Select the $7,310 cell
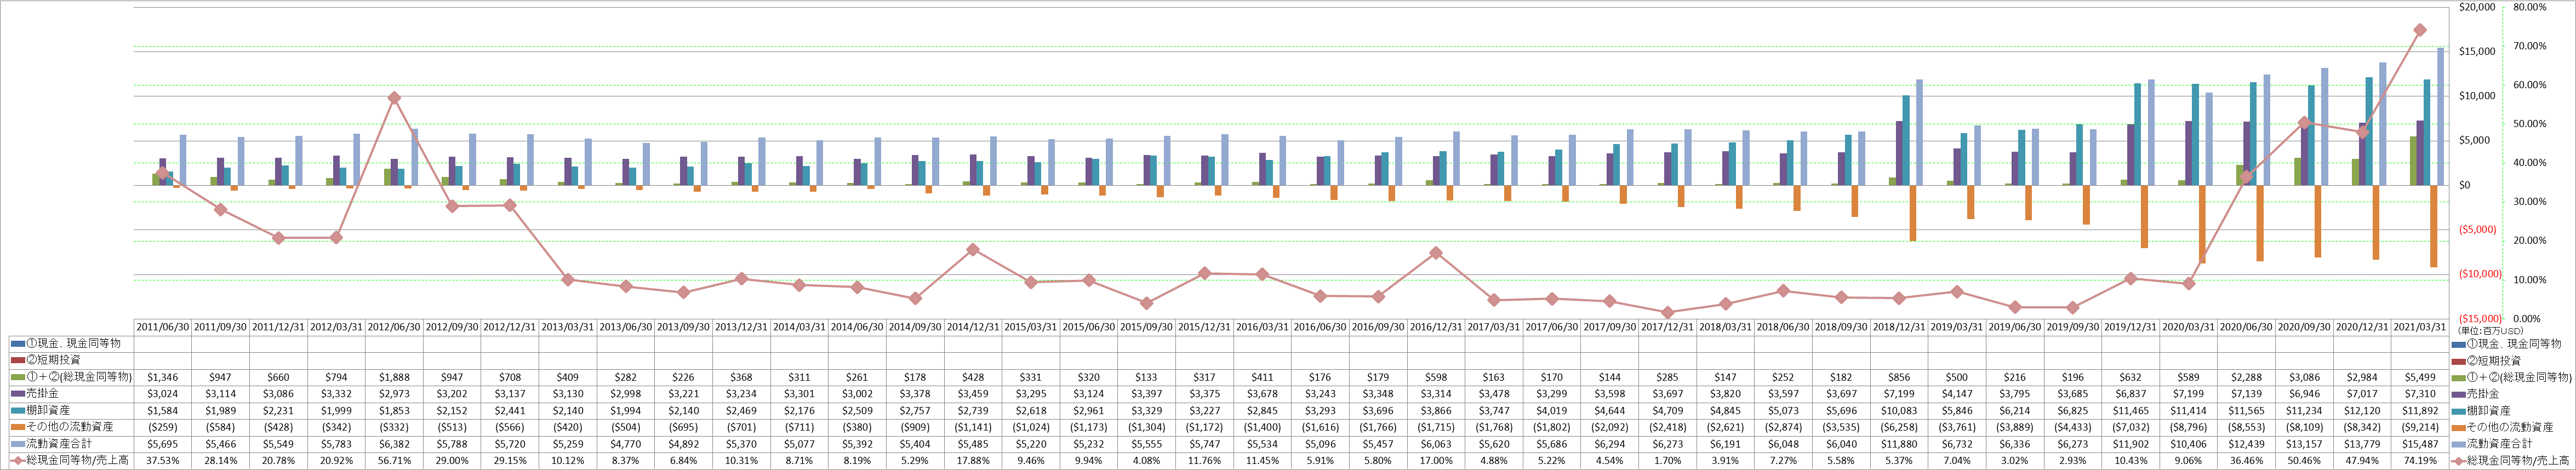 2420,394
